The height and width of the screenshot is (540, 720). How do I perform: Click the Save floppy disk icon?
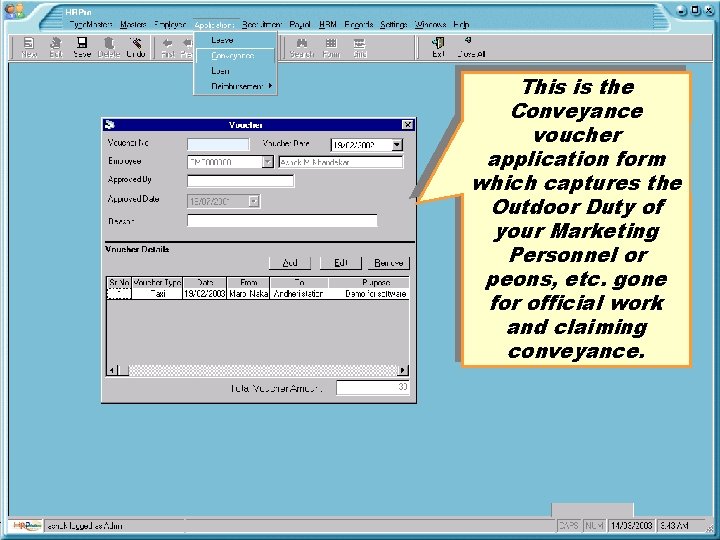coord(82,47)
